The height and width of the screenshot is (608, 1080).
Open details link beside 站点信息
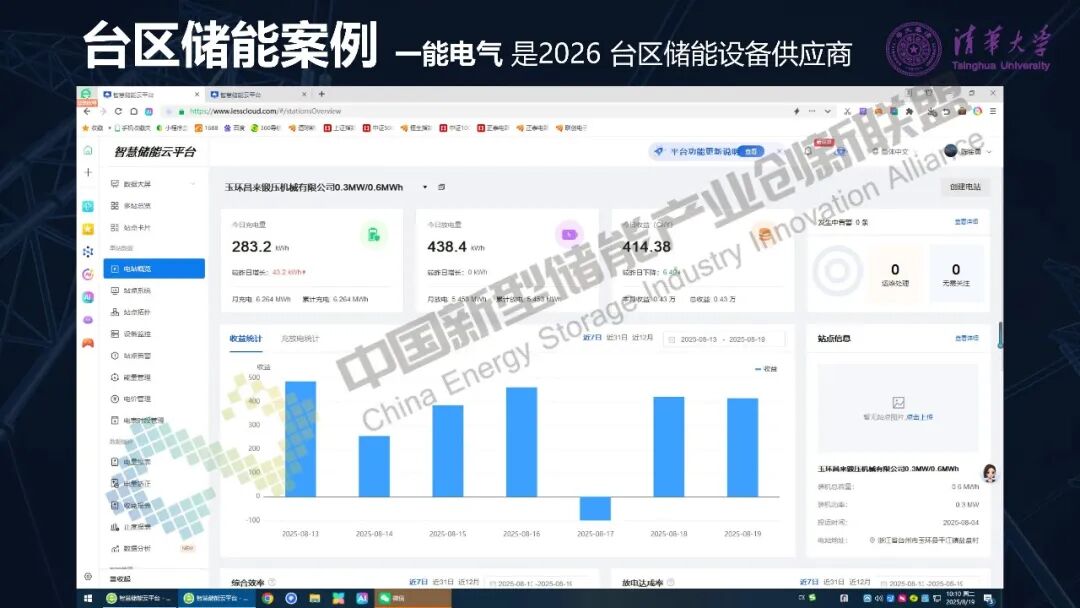966,338
